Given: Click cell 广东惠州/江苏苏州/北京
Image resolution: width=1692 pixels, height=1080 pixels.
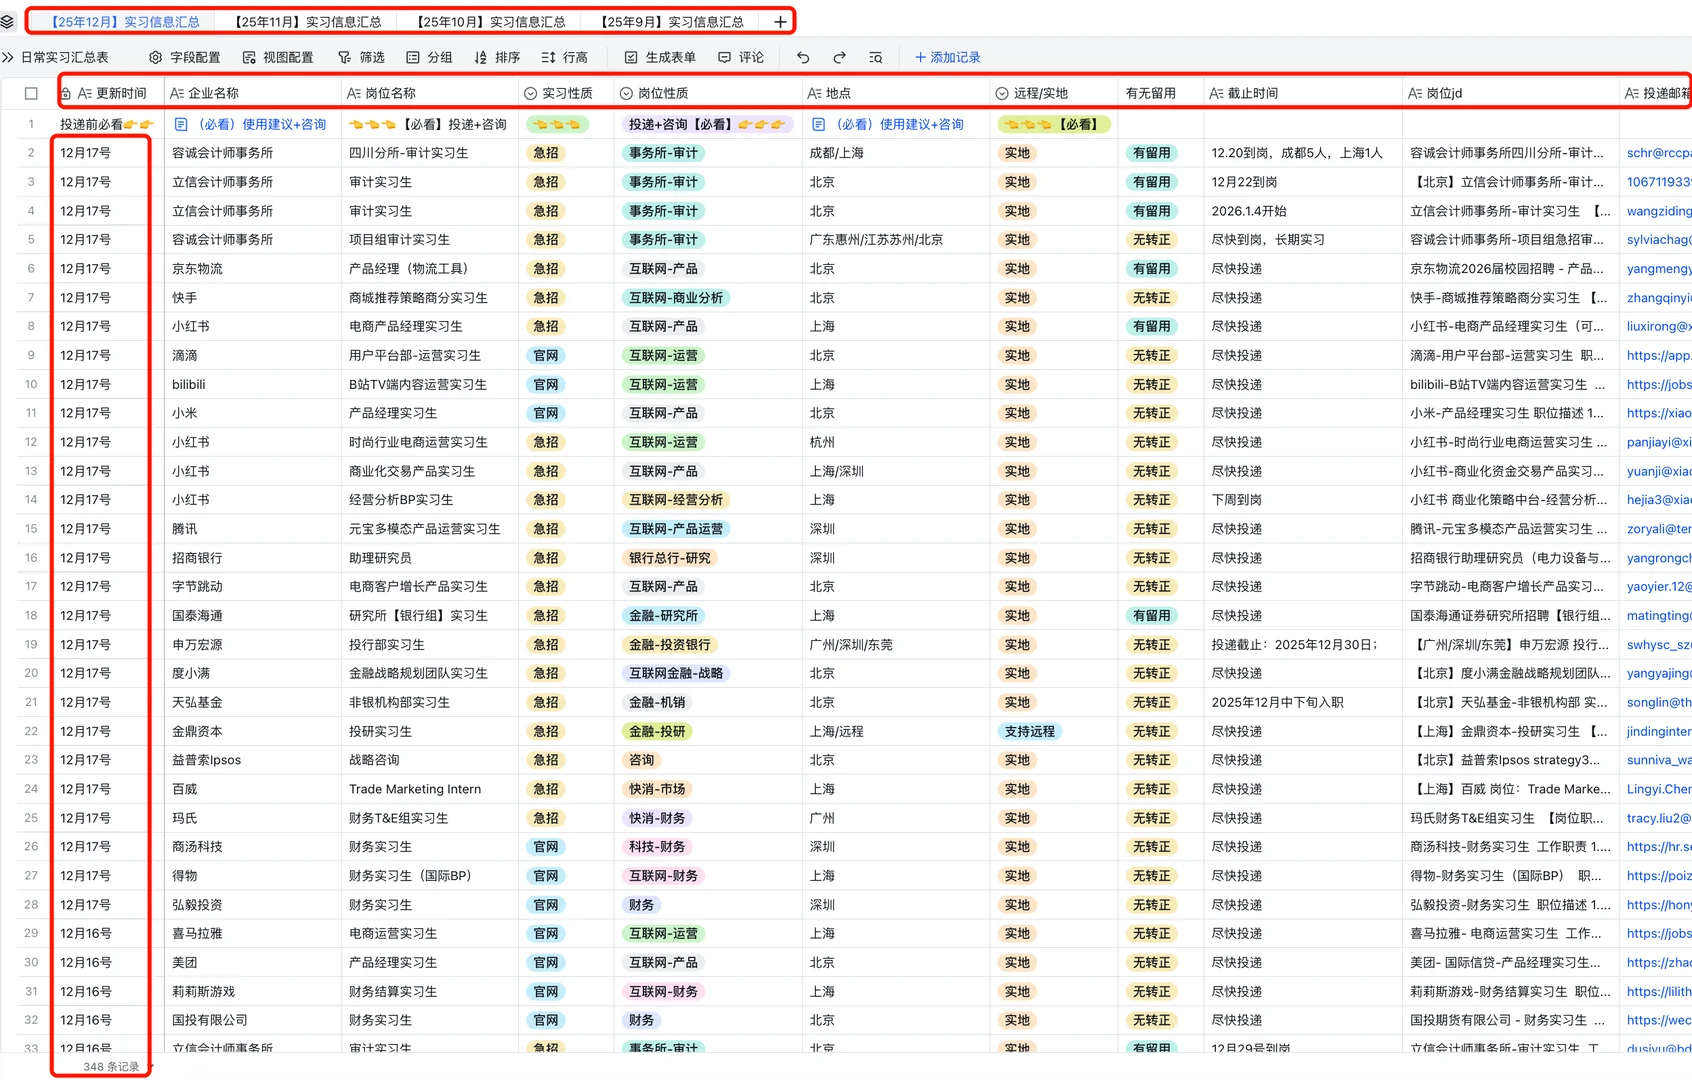Looking at the screenshot, I should 896,240.
